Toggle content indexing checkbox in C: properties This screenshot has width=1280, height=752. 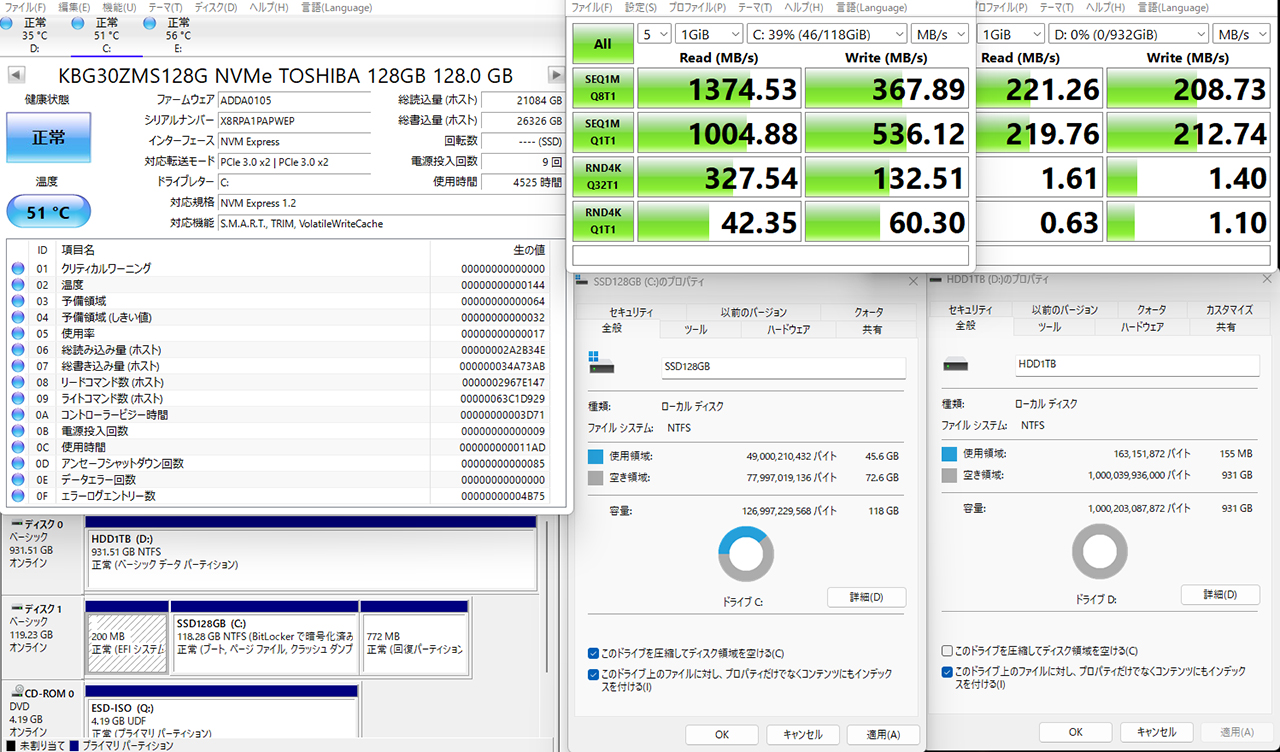coord(594,674)
